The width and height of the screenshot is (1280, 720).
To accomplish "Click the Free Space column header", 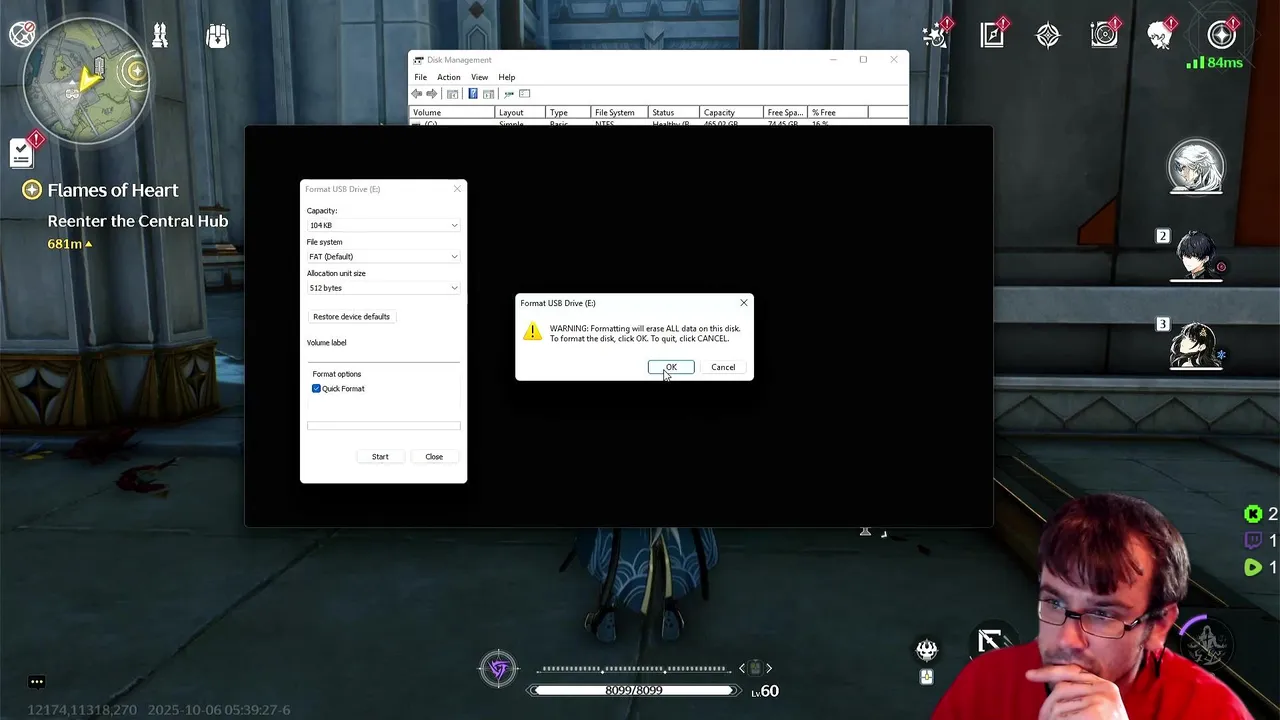I will tap(786, 112).
